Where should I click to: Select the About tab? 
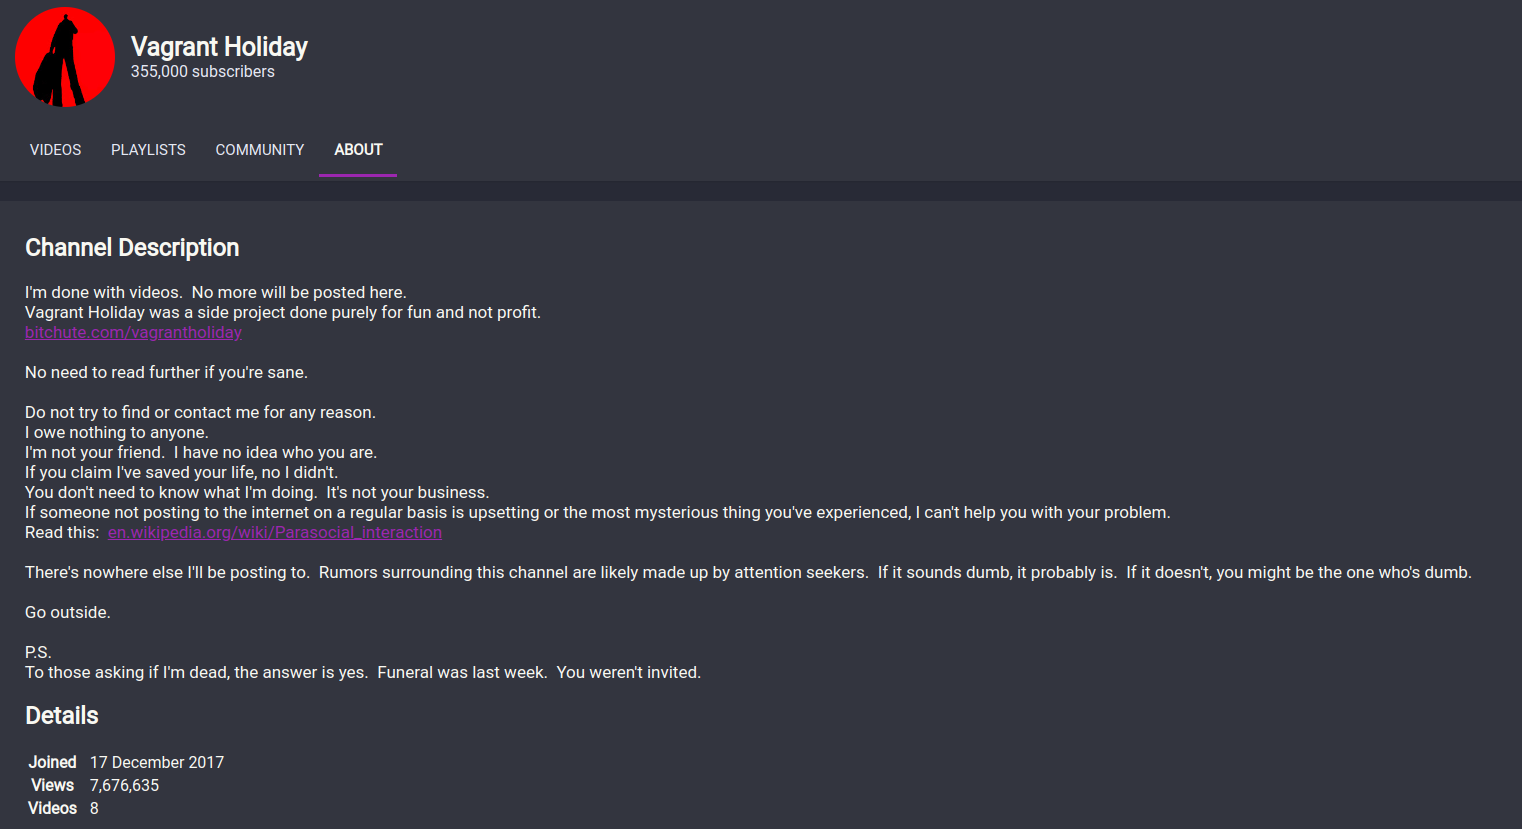coord(358,150)
